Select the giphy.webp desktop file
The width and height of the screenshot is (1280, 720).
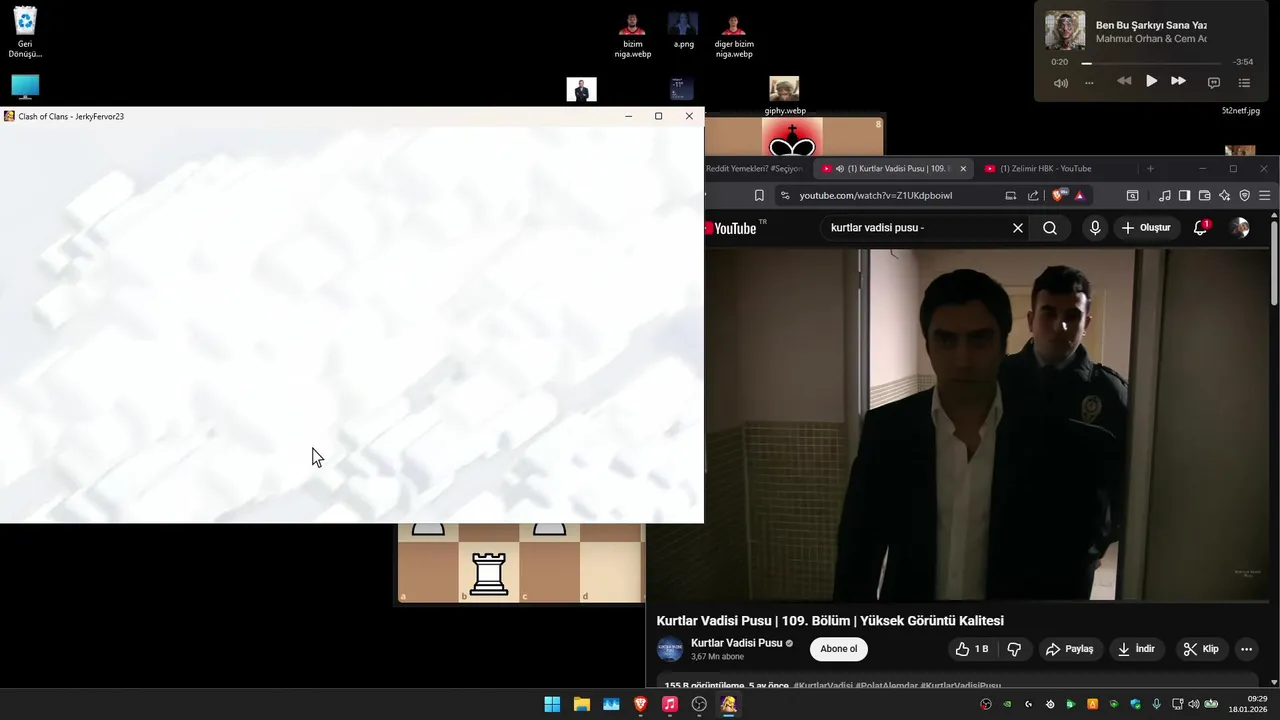(x=785, y=96)
